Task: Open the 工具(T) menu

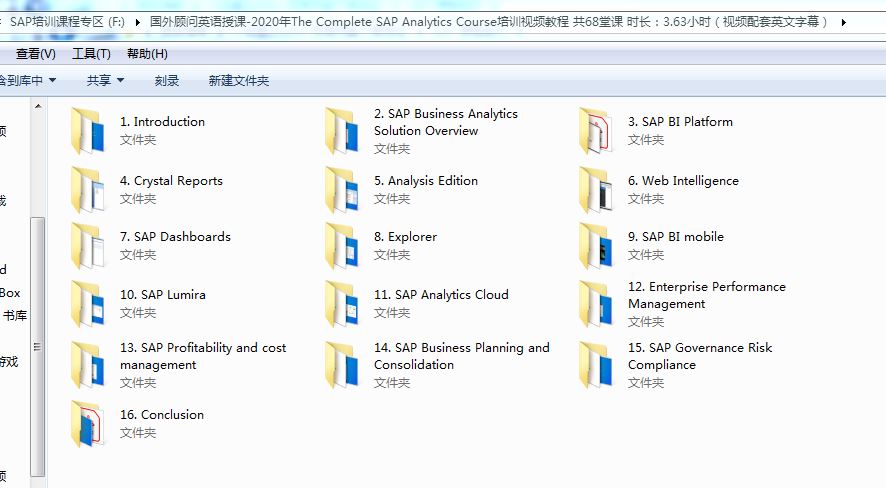Action: [x=91, y=54]
